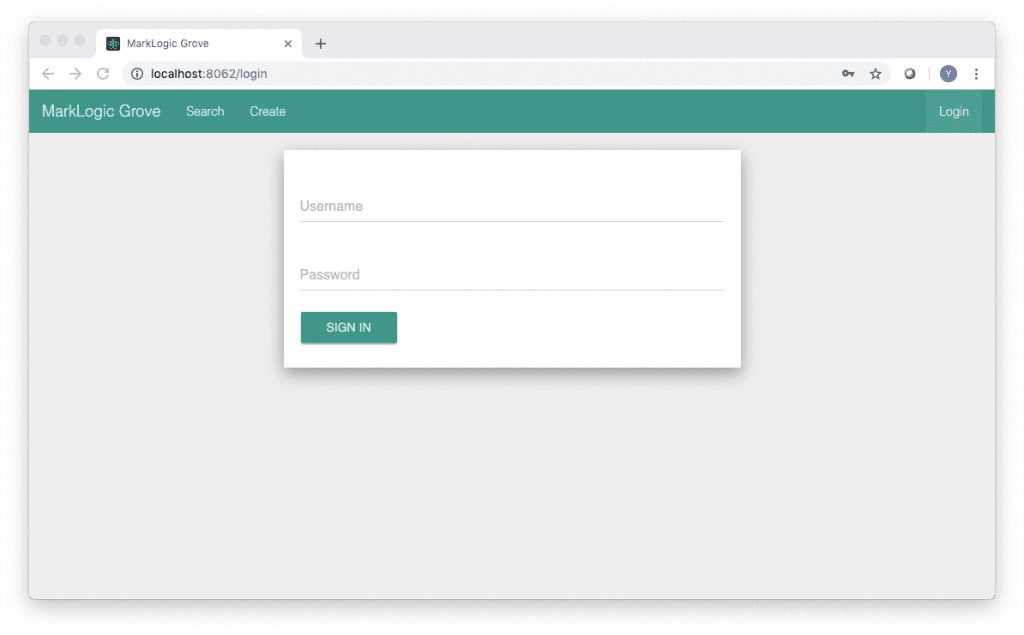
Task: Reload the page with the refresh icon
Action: 103,74
